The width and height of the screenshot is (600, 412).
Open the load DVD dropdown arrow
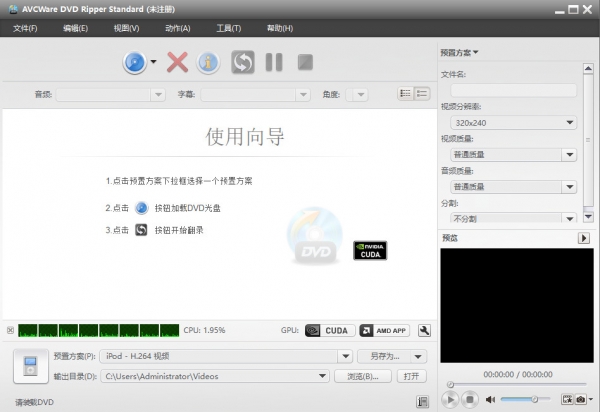(153, 62)
